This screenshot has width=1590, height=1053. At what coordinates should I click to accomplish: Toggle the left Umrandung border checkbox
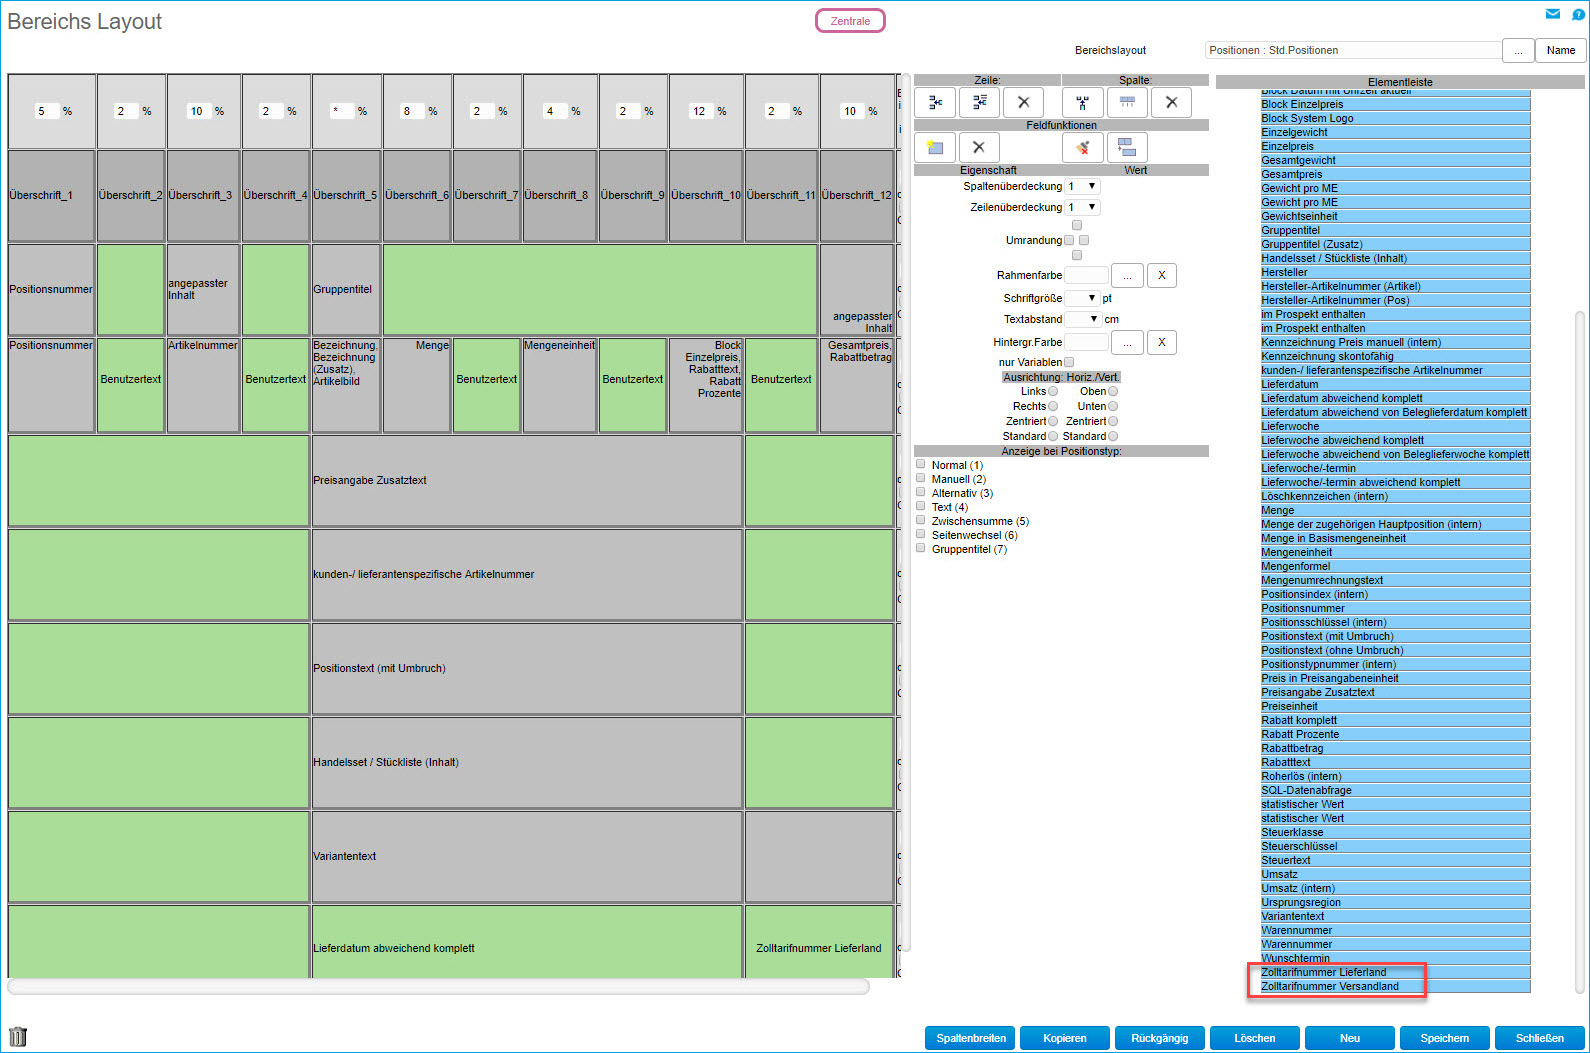(x=1069, y=240)
